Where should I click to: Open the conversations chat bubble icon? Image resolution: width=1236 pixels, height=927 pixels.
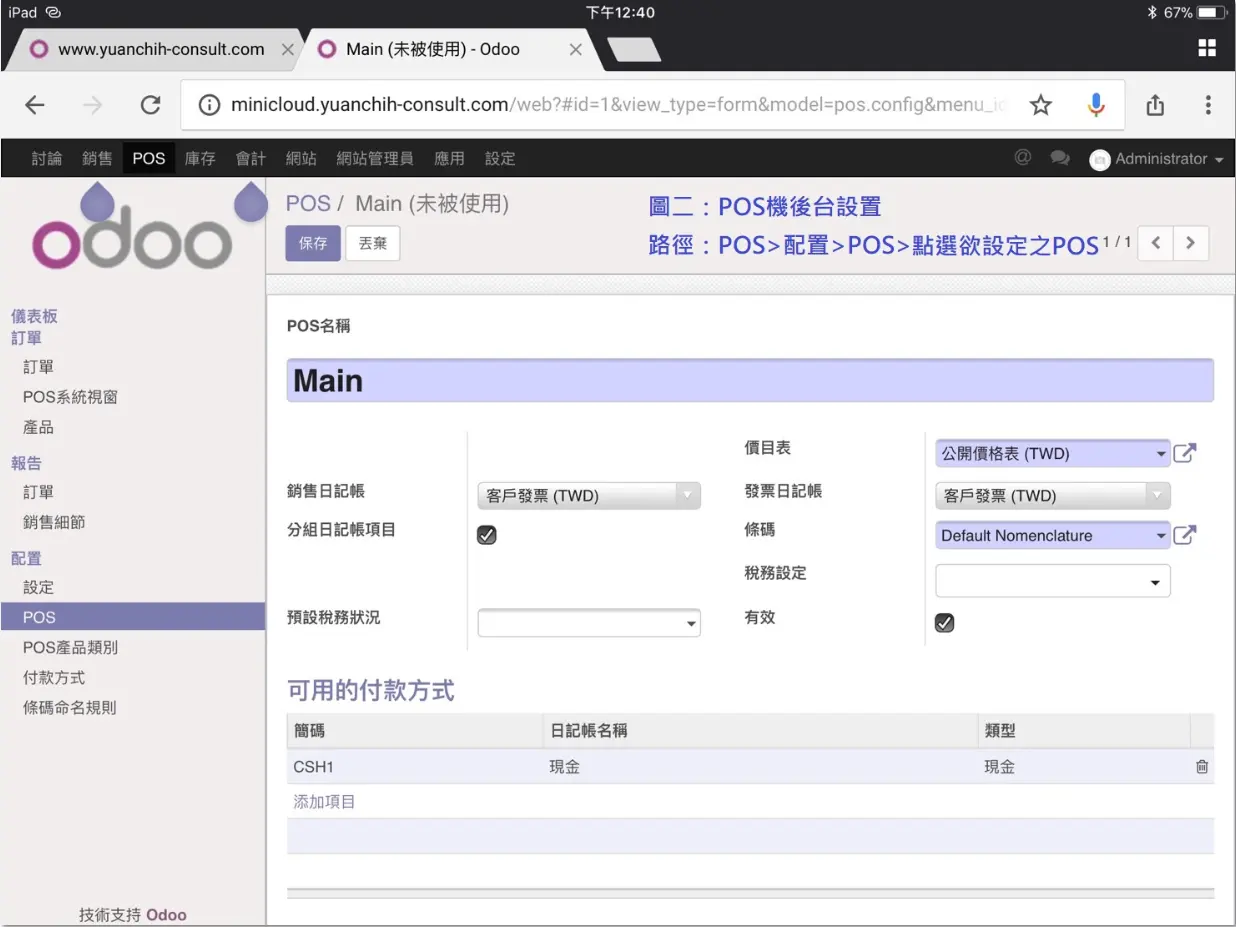click(x=1059, y=158)
